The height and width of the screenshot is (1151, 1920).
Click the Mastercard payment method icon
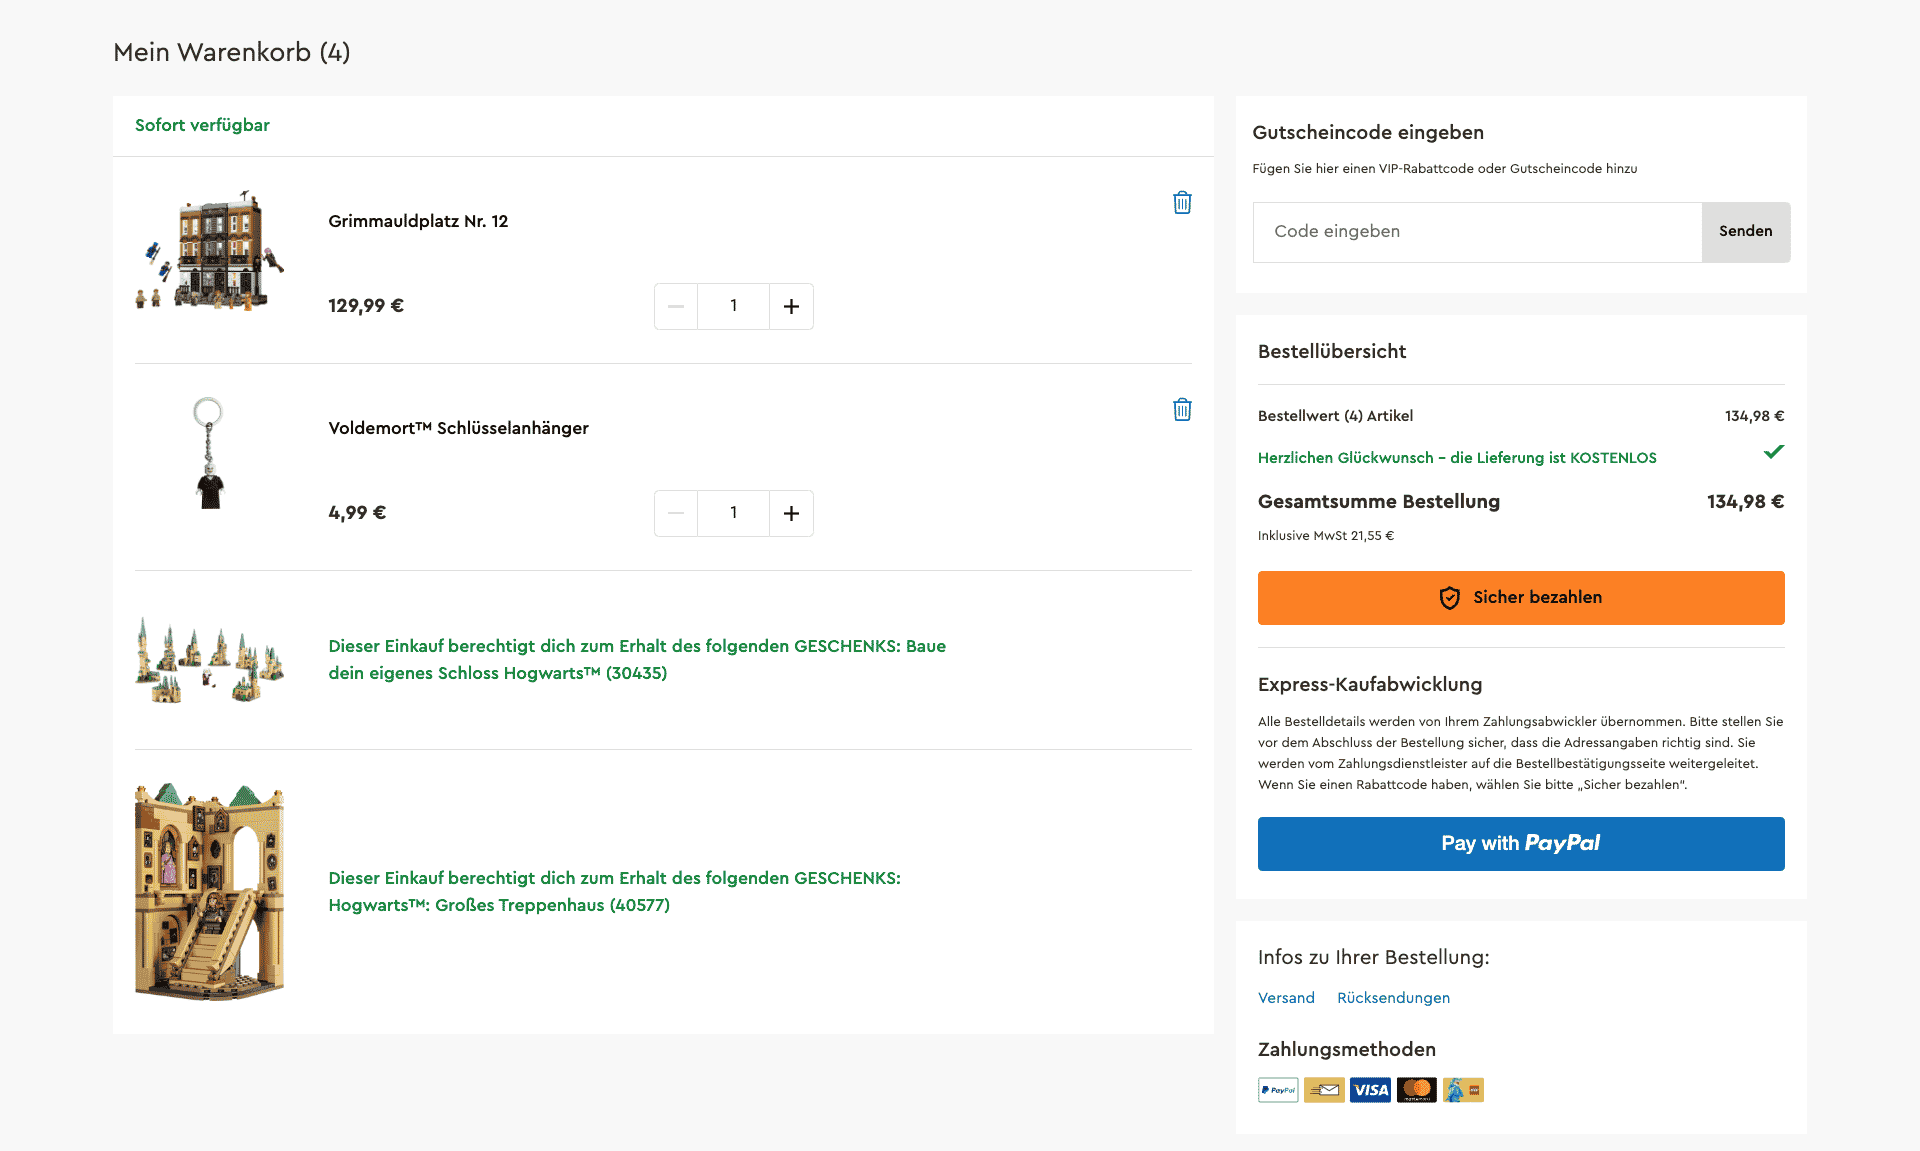click(x=1417, y=1090)
